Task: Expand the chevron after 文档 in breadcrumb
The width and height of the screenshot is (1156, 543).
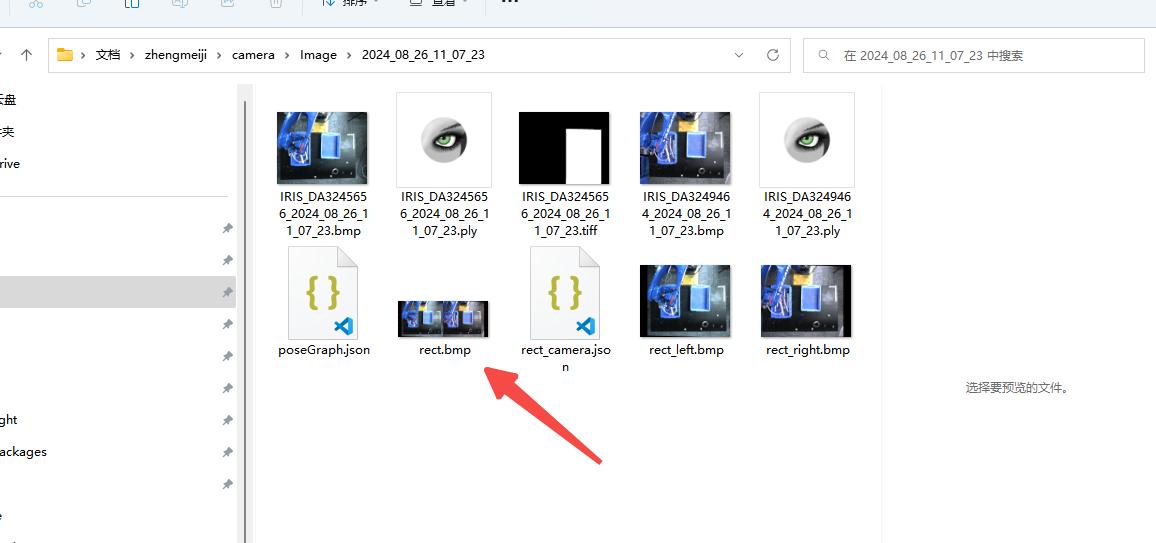Action: tap(132, 55)
